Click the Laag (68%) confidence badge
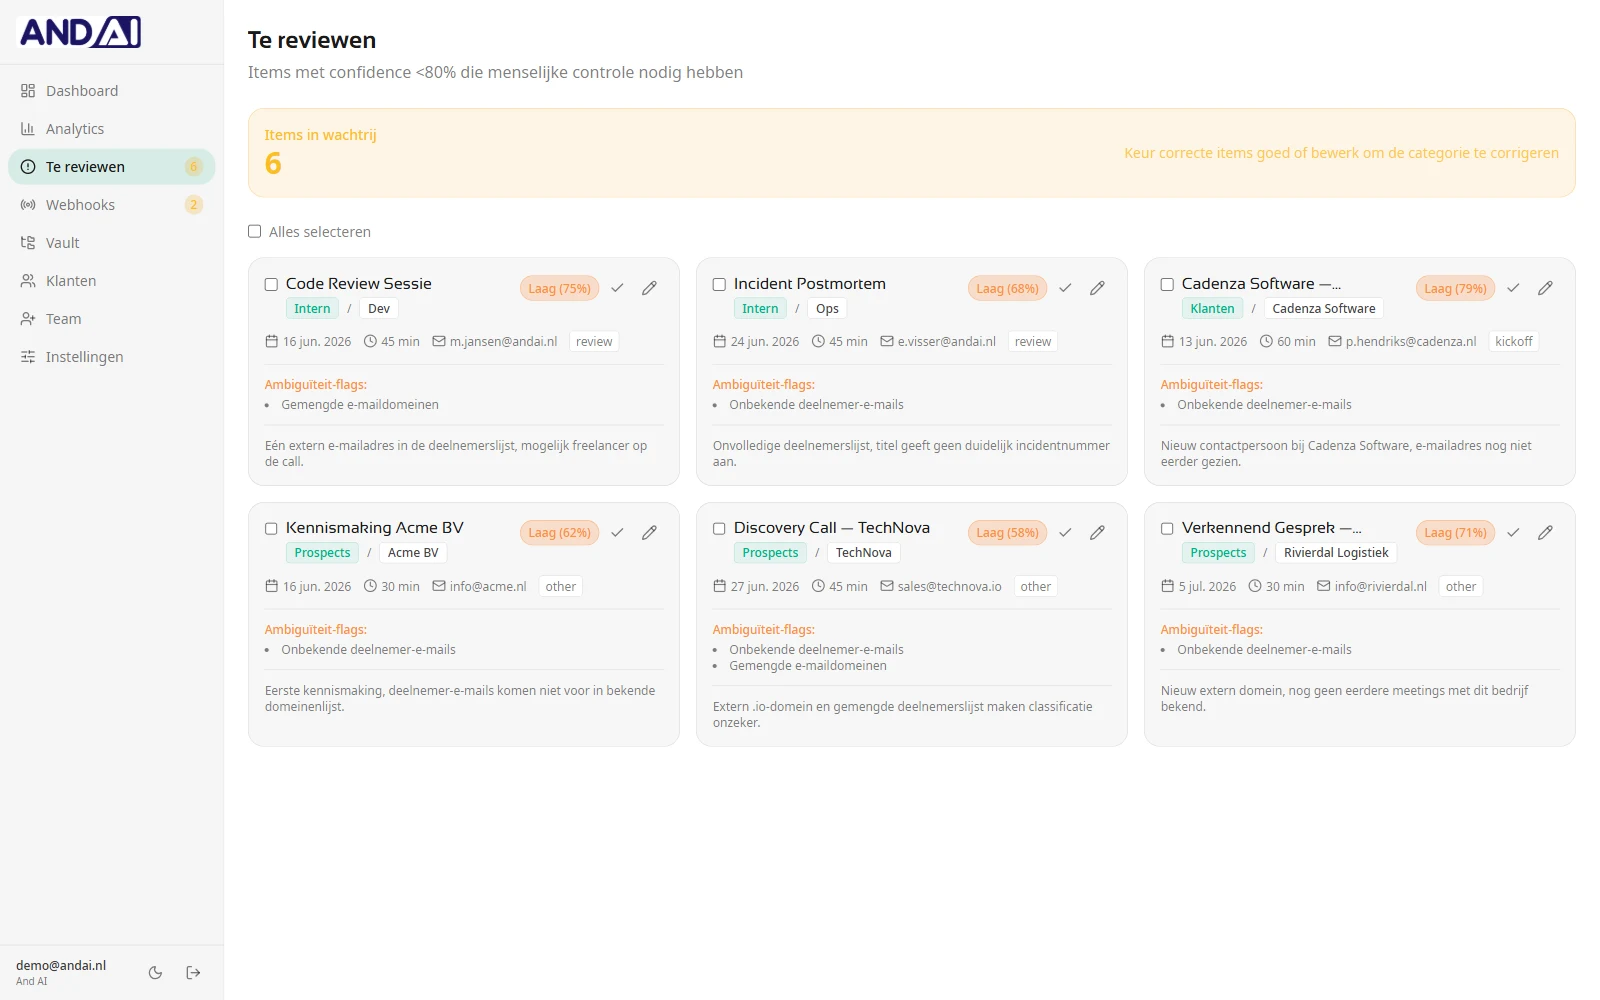Viewport: 1600px width, 1000px height. click(x=1007, y=288)
